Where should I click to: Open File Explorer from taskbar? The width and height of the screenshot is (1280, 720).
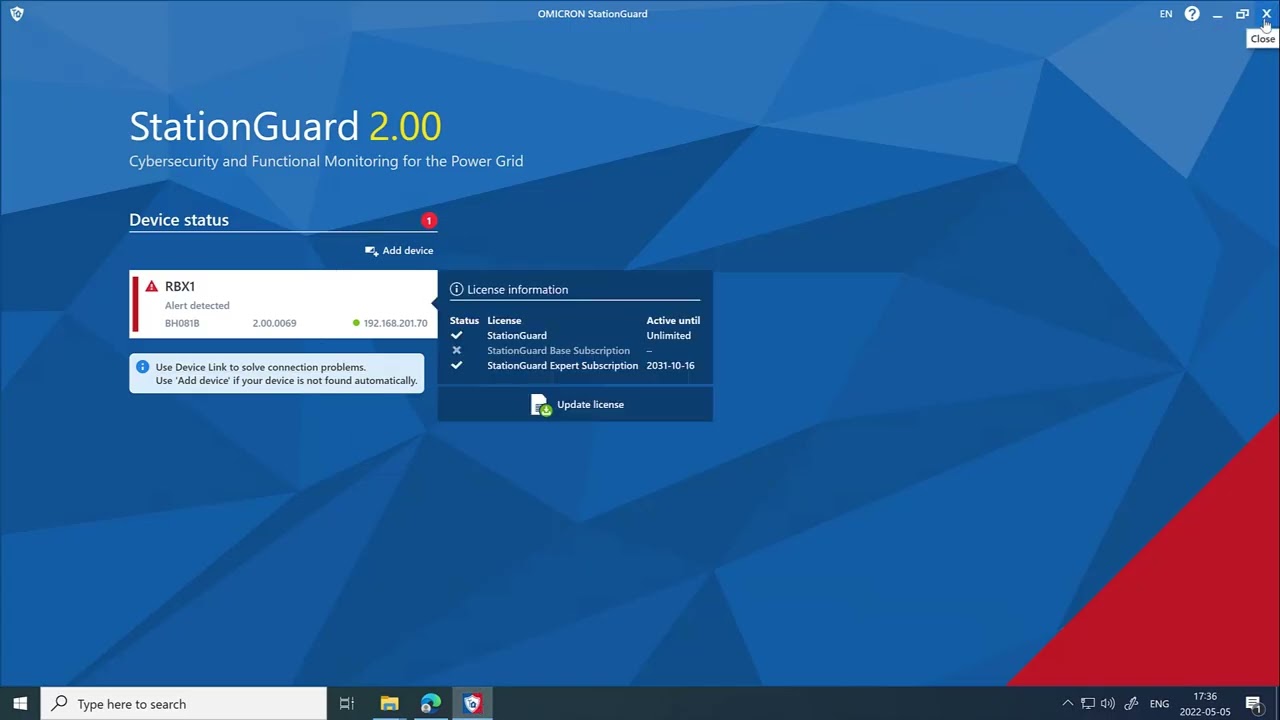point(389,704)
